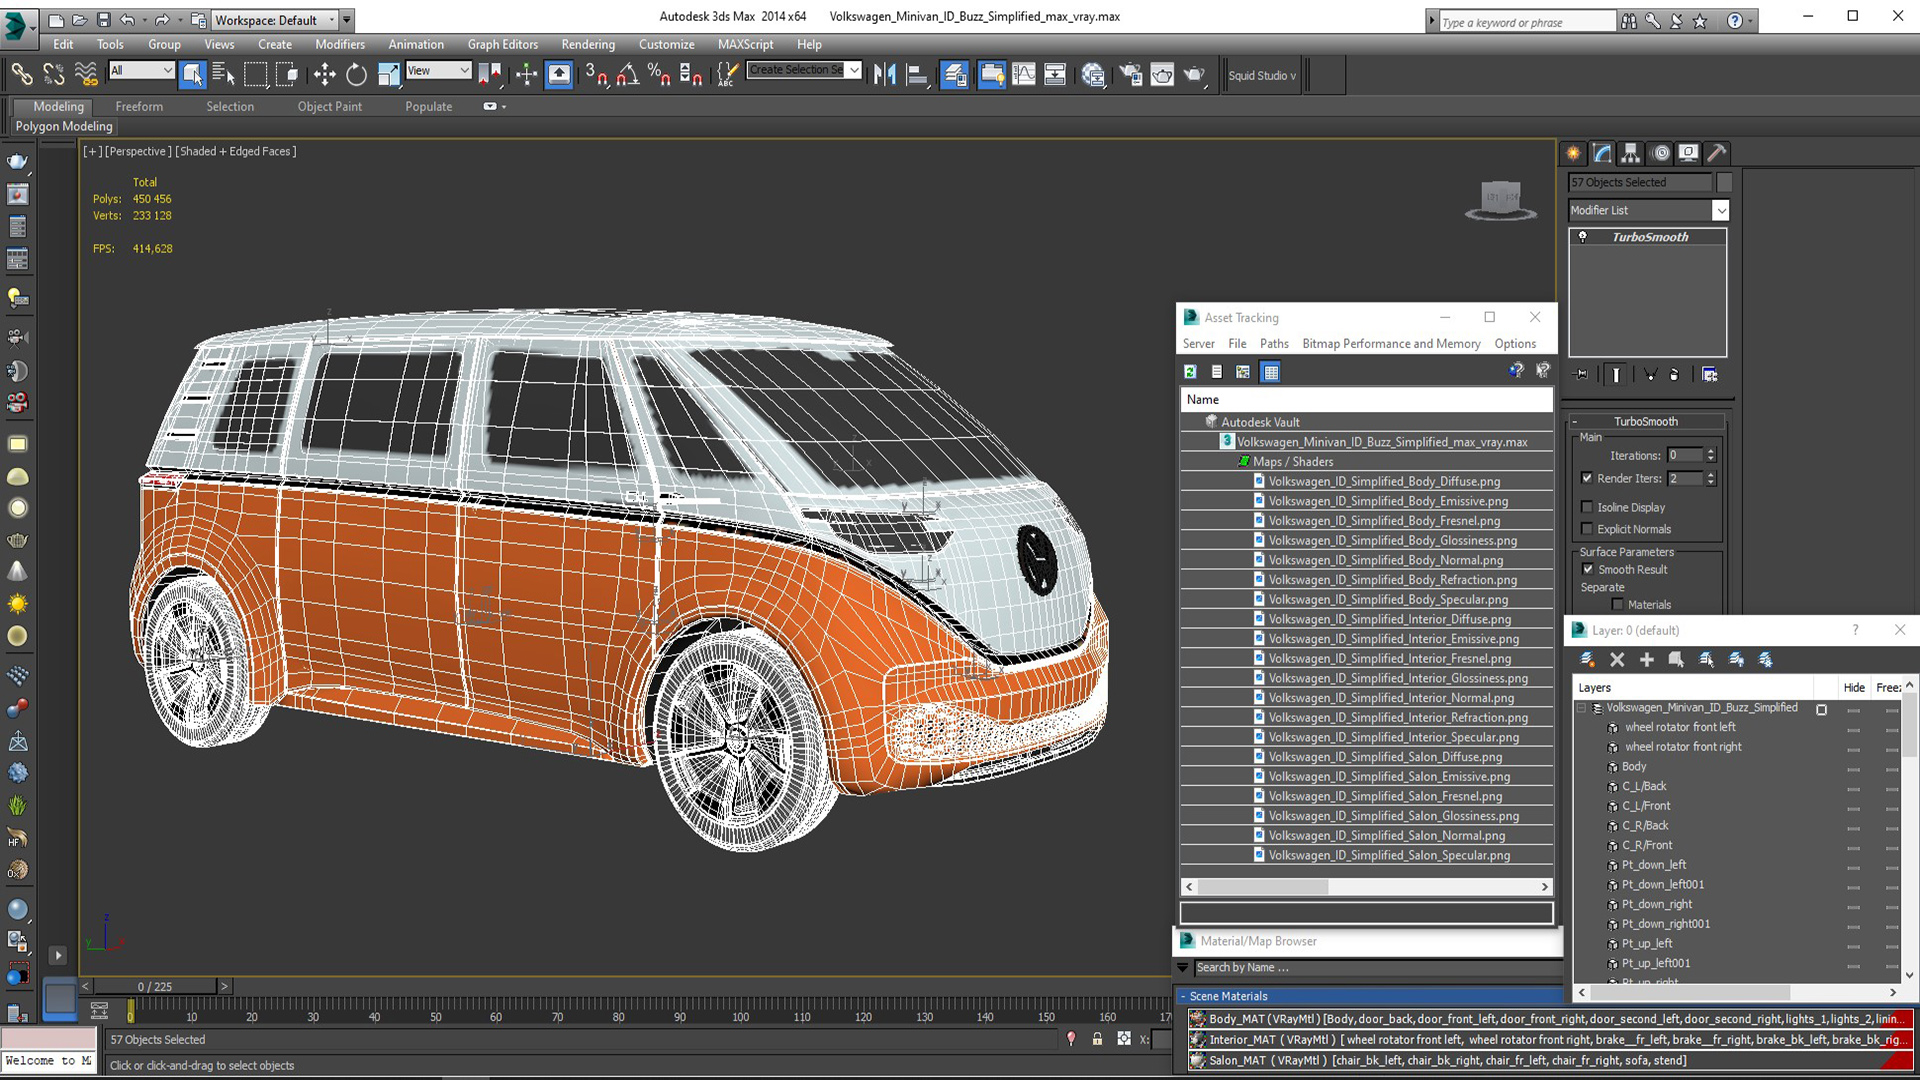The image size is (1920, 1080).
Task: Toggle the Render Iters checkbox
Action: [x=1587, y=478]
